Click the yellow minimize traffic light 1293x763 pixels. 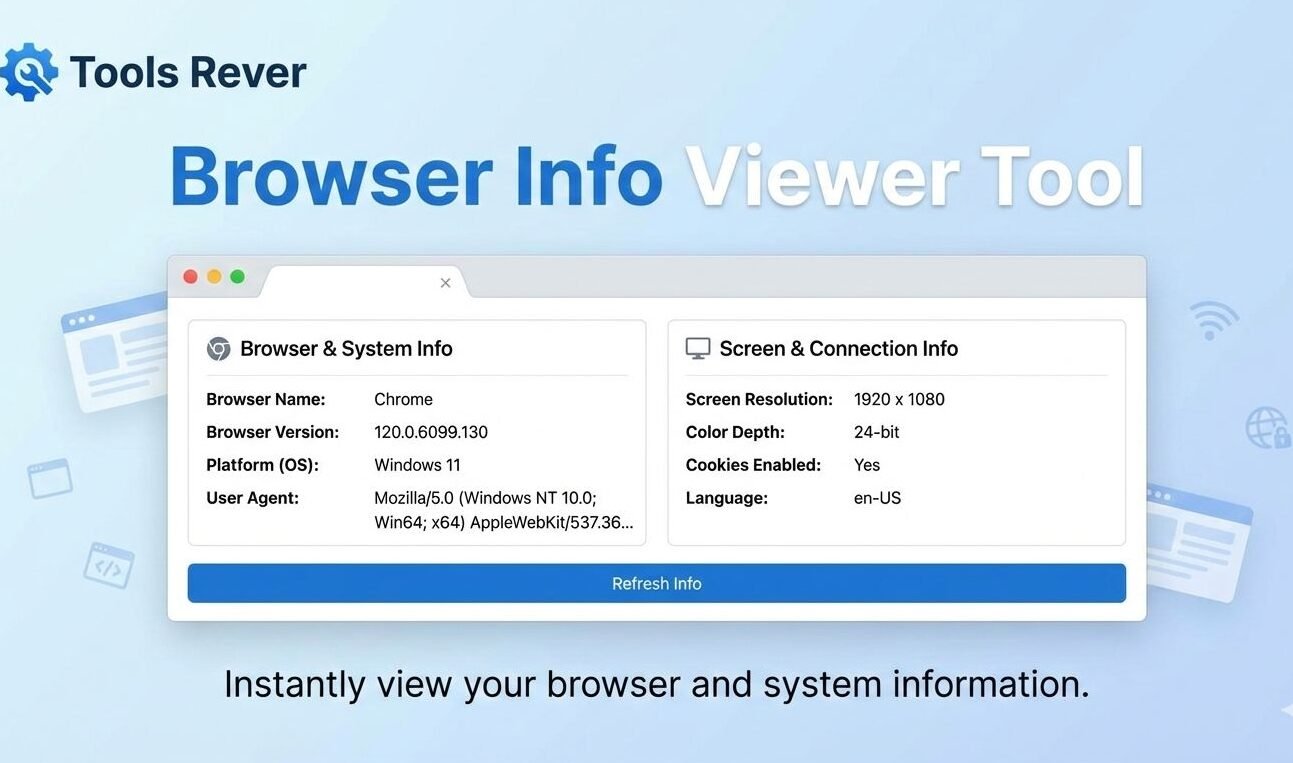click(213, 276)
